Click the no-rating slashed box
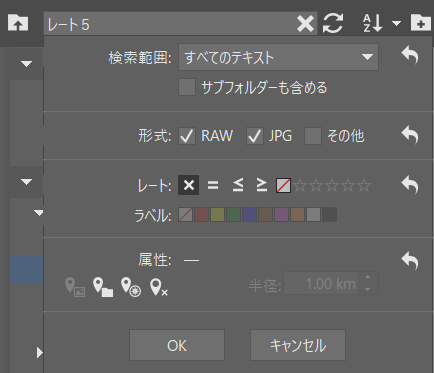 tap(283, 186)
